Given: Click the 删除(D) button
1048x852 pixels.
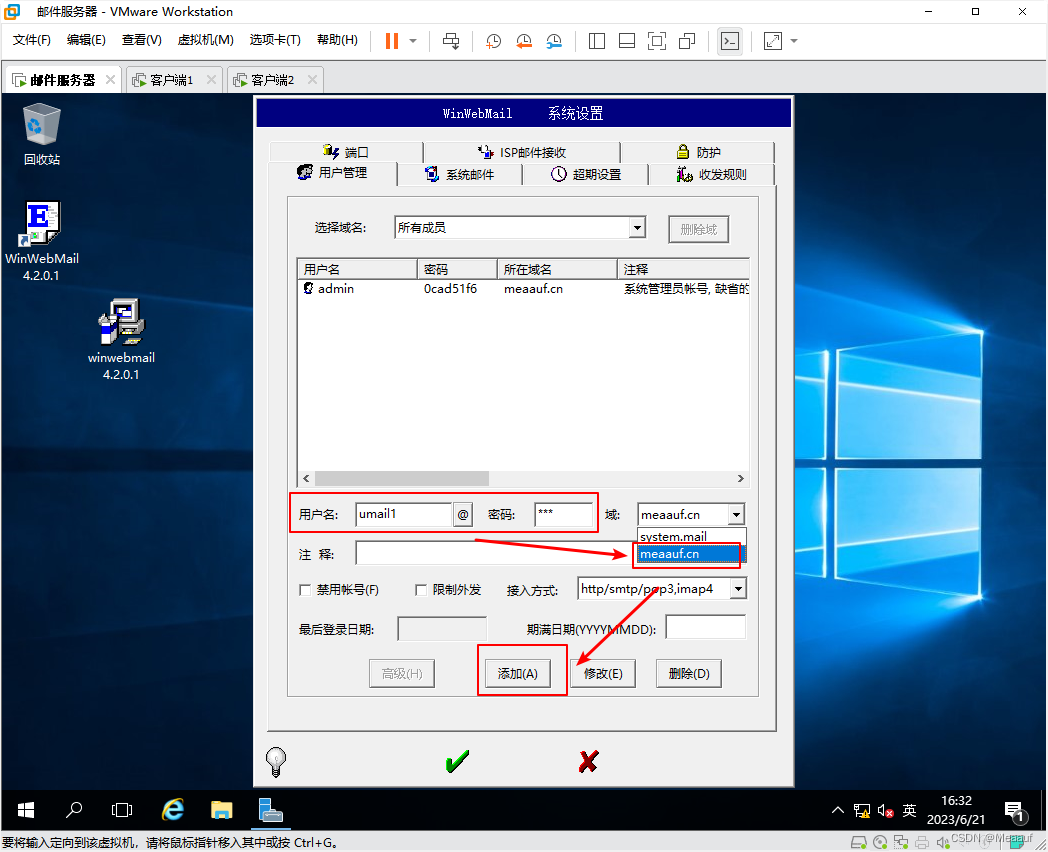Looking at the screenshot, I should click(x=689, y=674).
